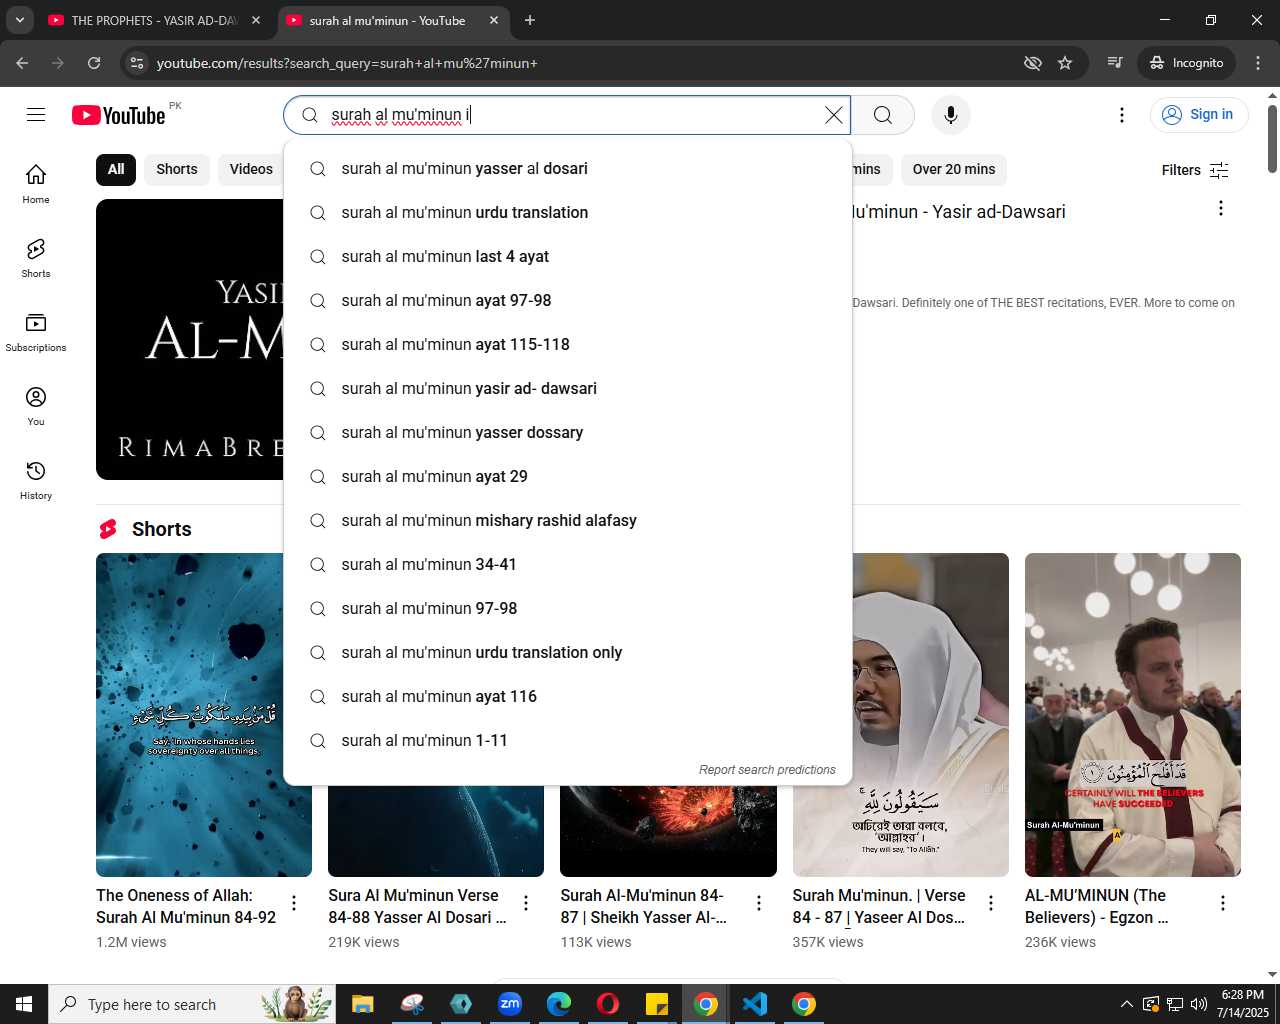Open options for Surah Mu'minun. | Verse short
The height and width of the screenshot is (1024, 1280).
991,903
